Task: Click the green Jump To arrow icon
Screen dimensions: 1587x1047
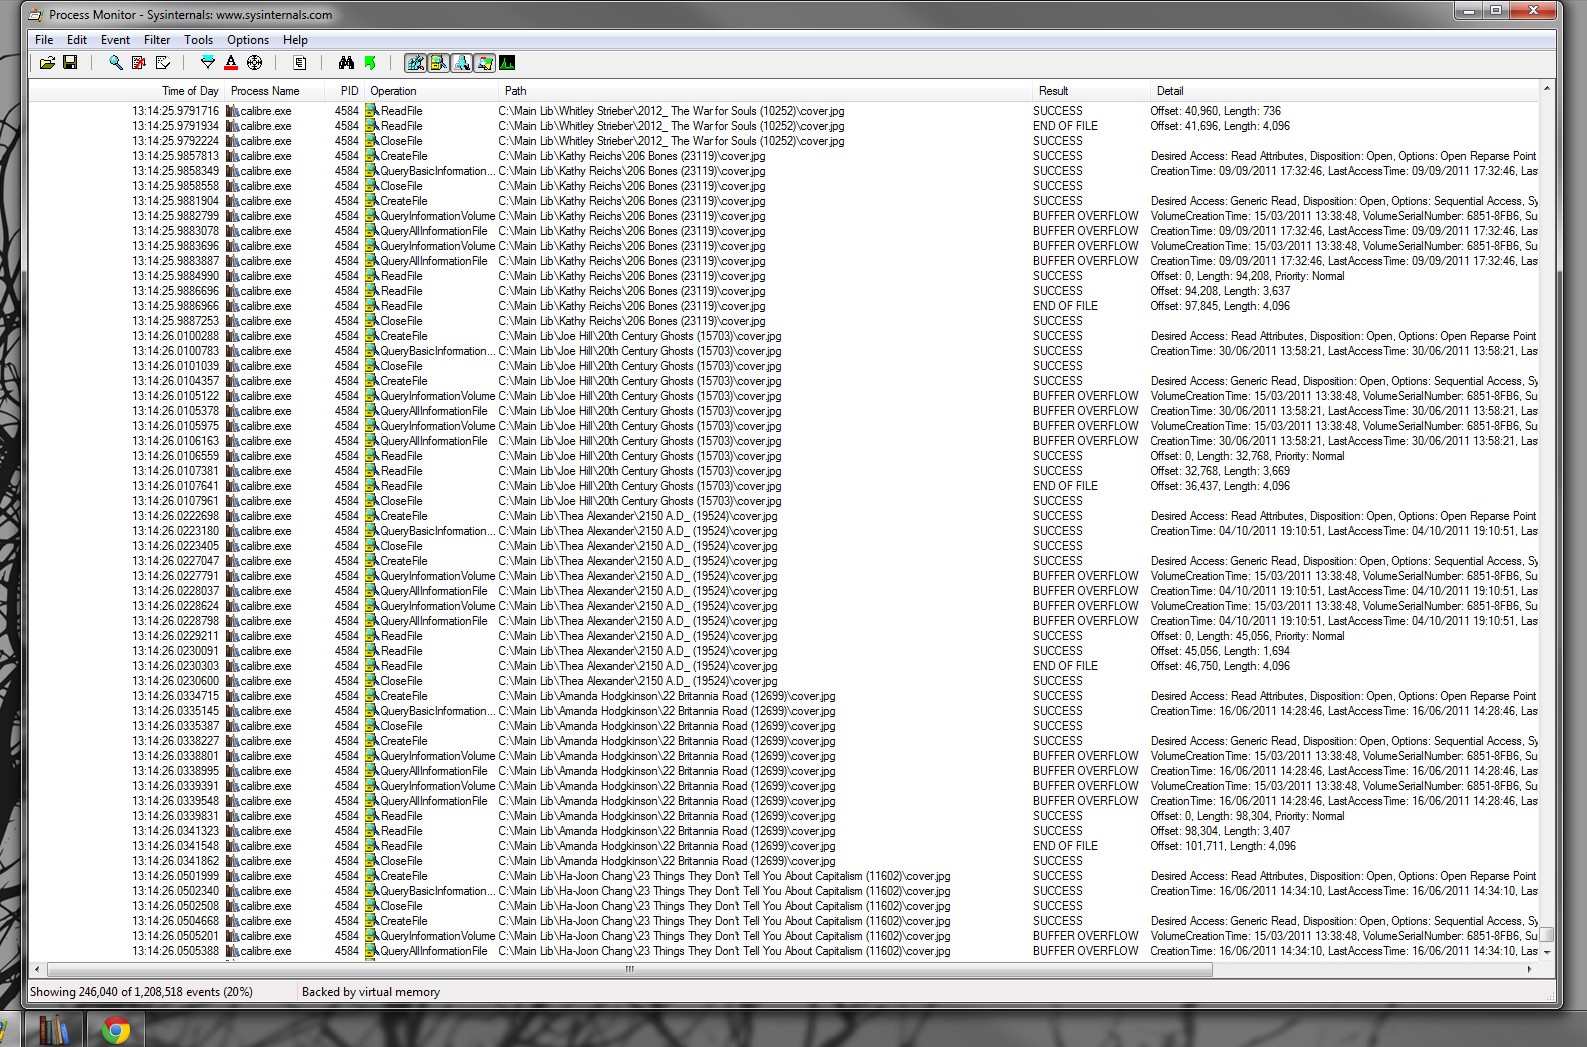Action: 369,63
